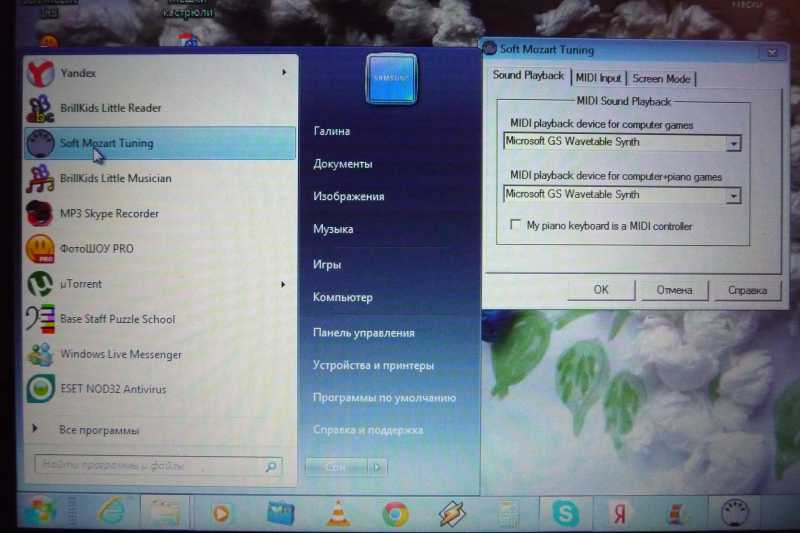Open Программы по умолчанию
This screenshot has height=533, width=800.
pos(384,398)
